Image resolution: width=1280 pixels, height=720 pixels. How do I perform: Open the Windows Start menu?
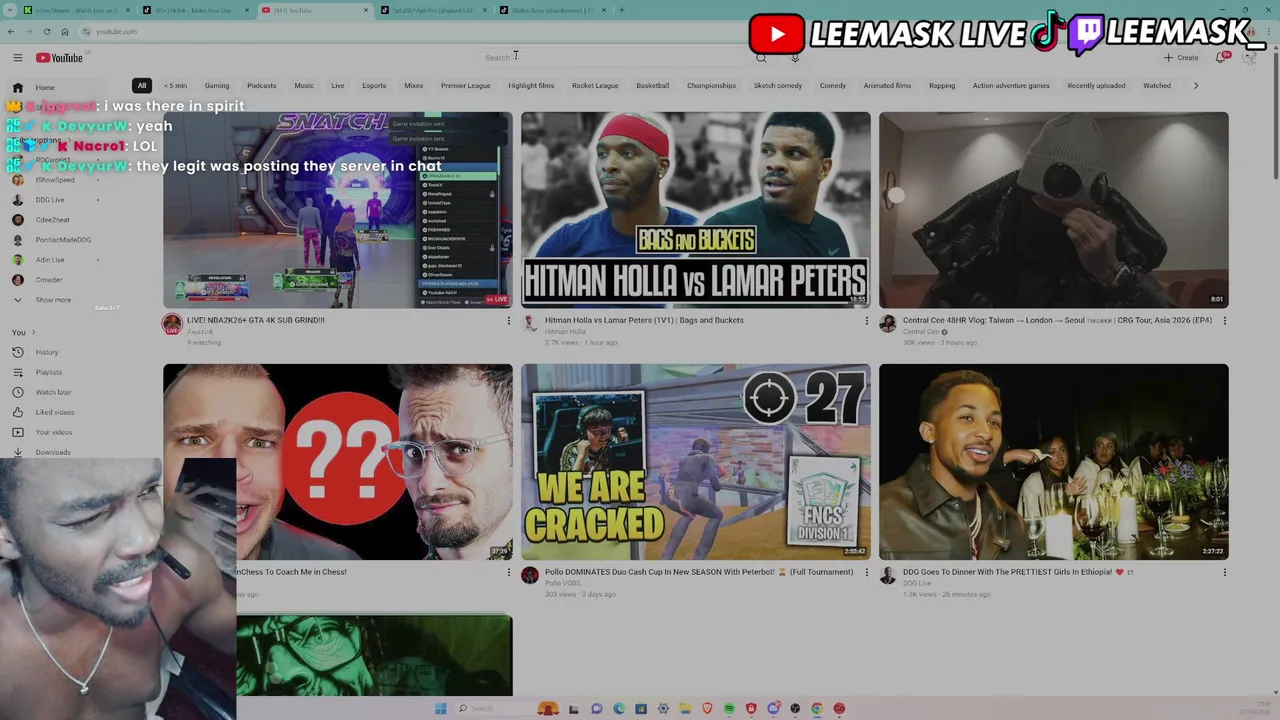441,708
